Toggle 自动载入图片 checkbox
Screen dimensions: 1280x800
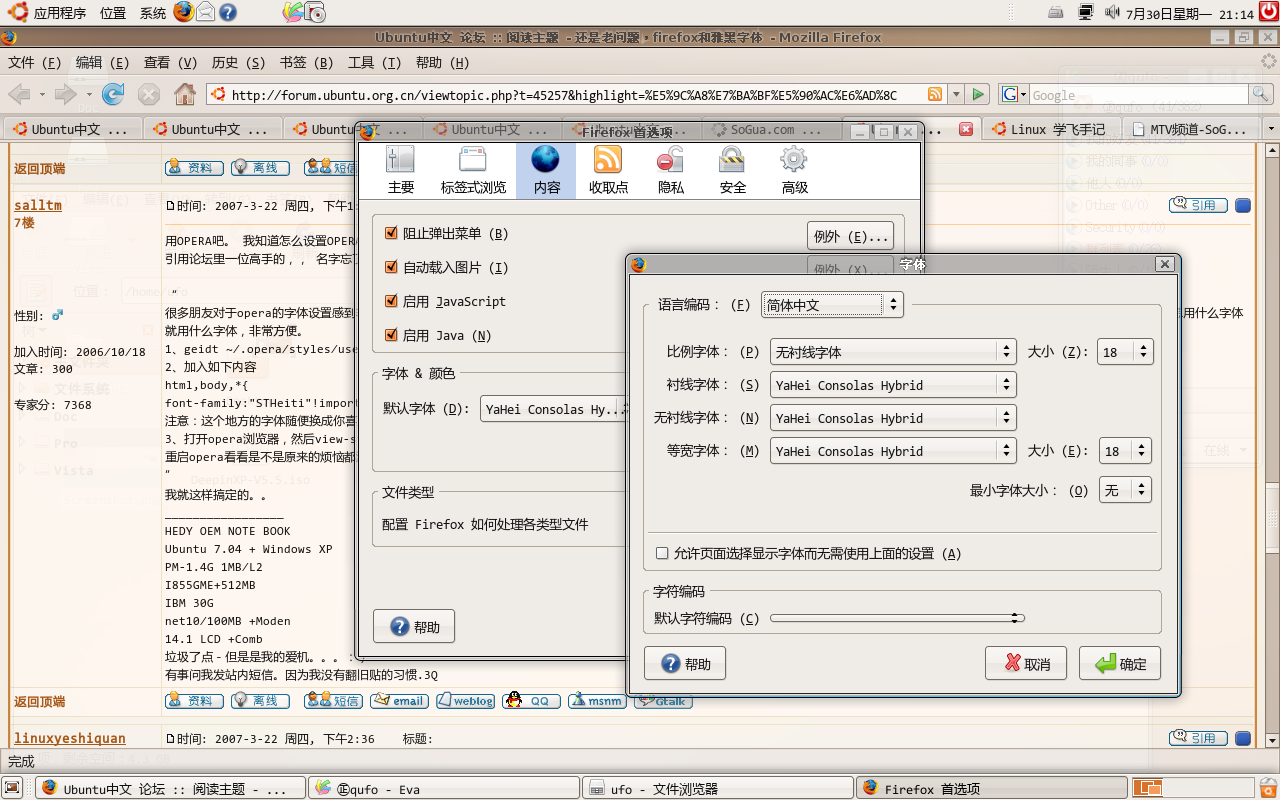pos(391,267)
